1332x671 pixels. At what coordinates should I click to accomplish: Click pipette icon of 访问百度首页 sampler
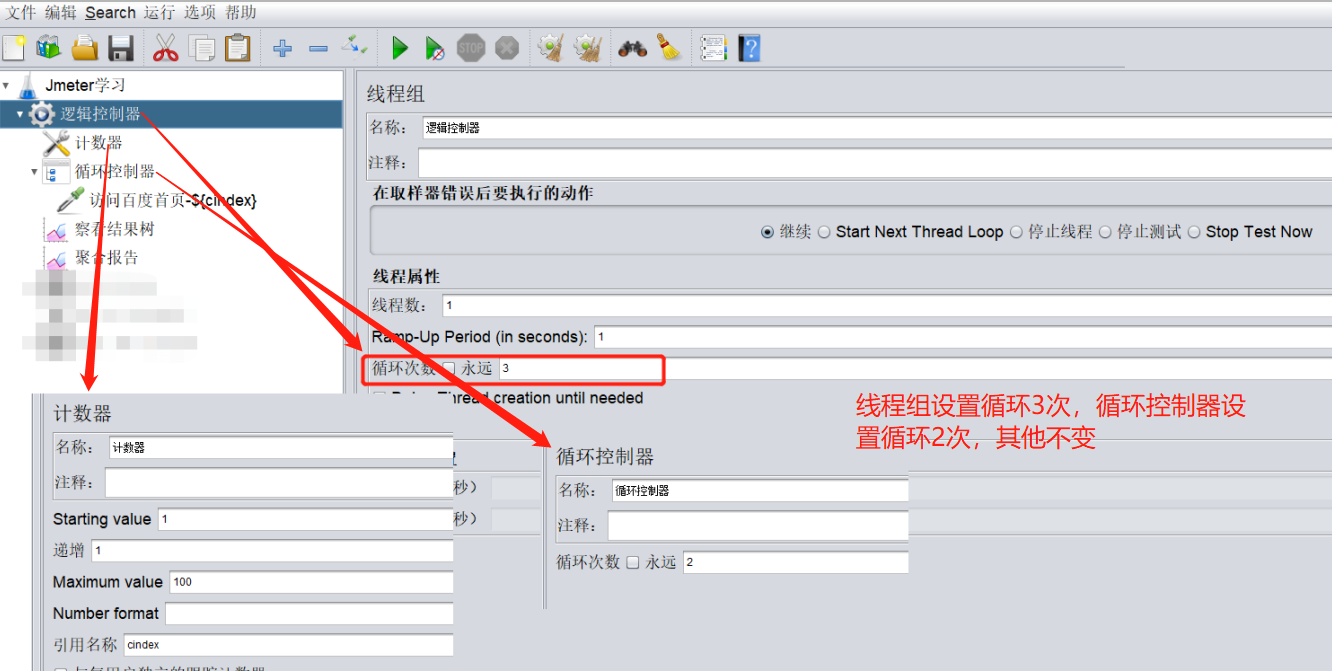click(x=71, y=200)
